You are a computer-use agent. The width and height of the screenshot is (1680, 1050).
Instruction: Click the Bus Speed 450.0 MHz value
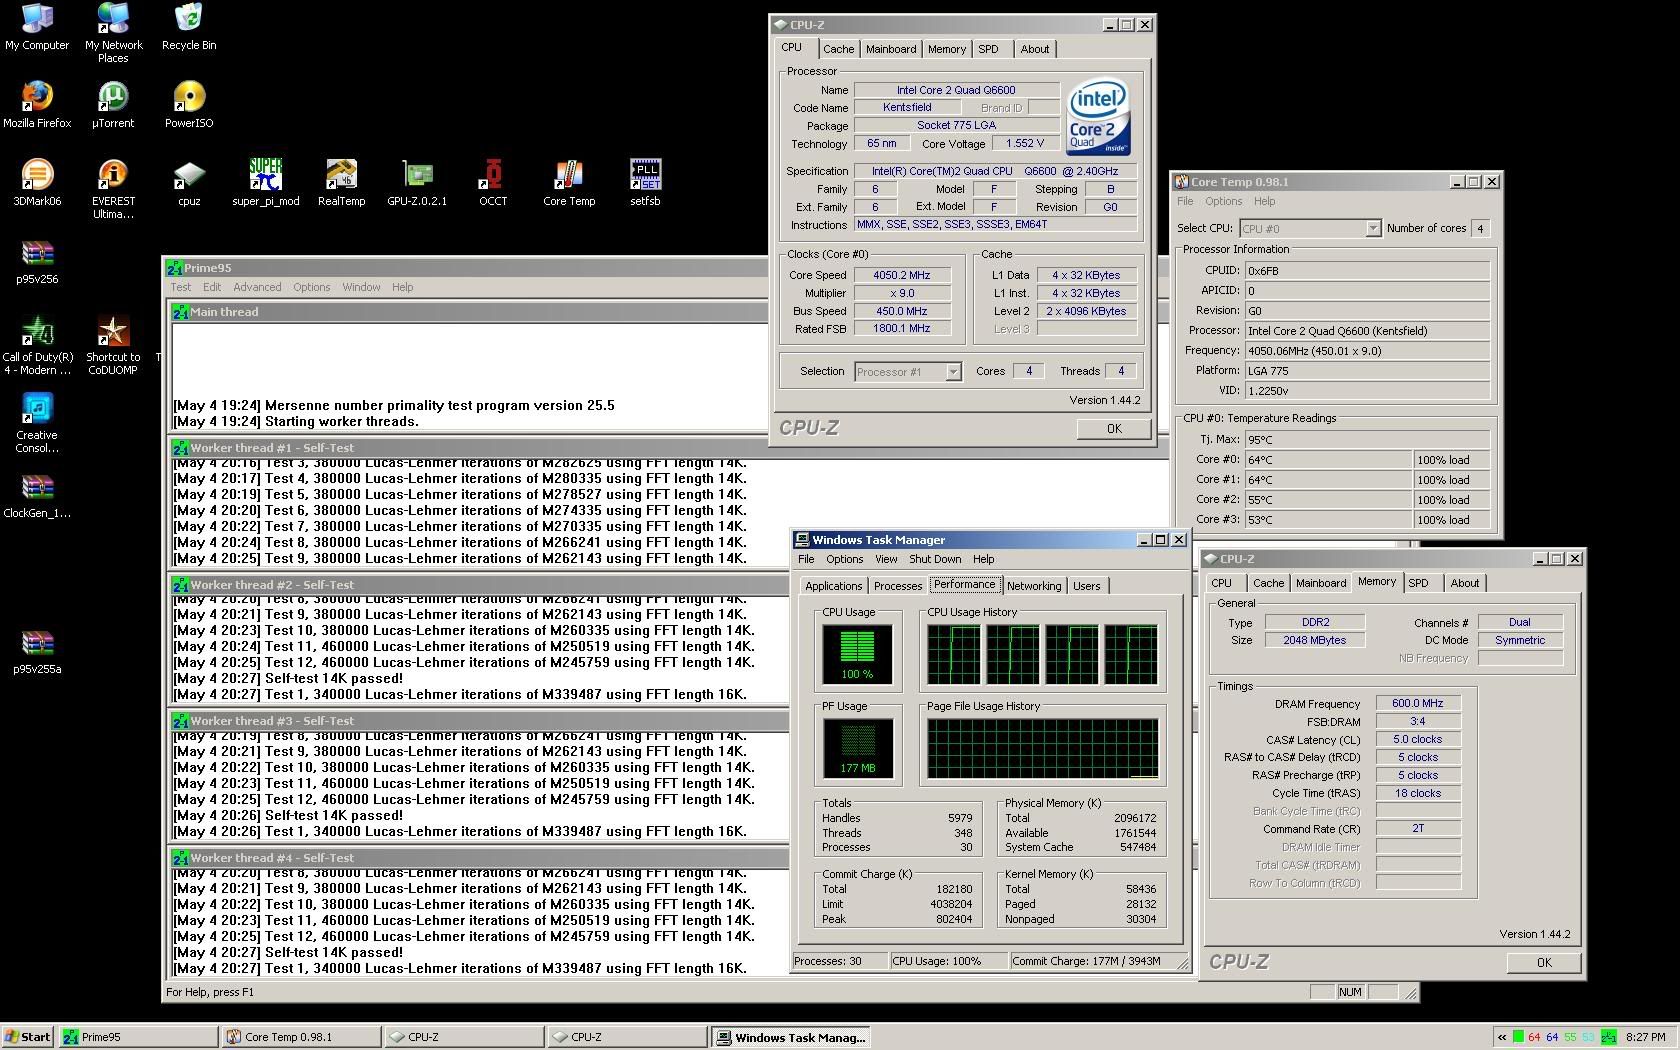tap(901, 311)
